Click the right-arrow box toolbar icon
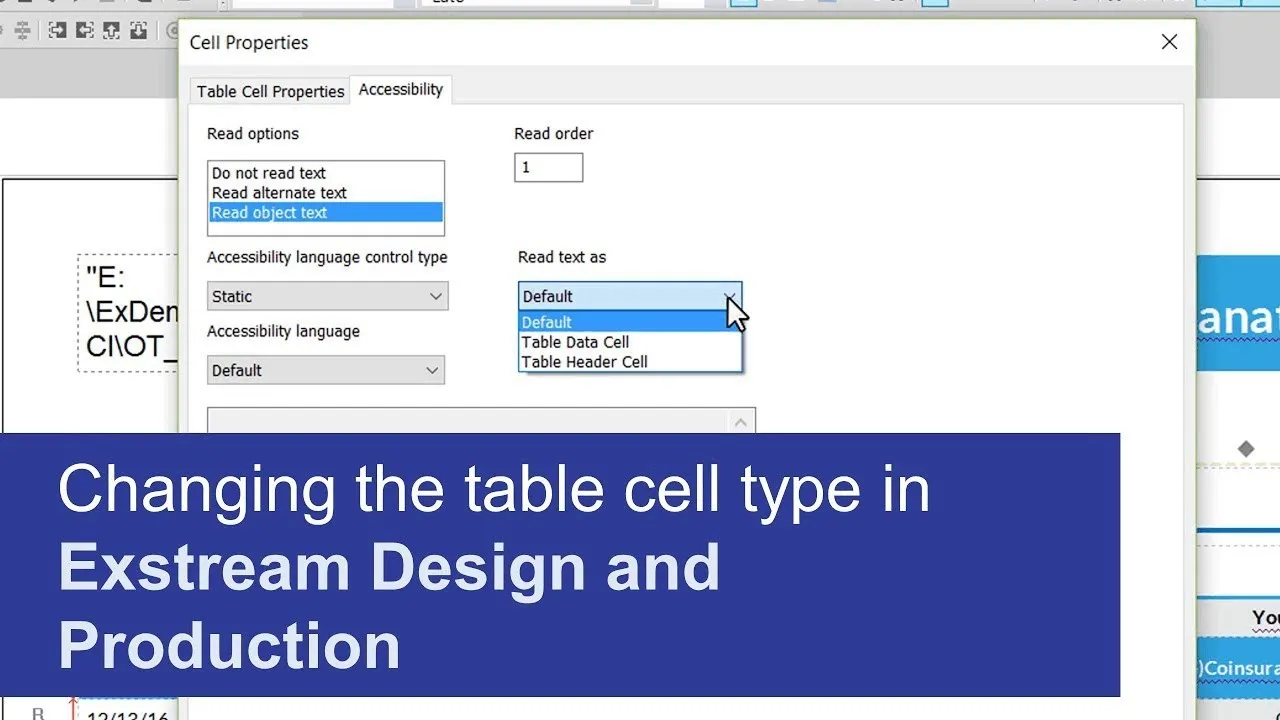This screenshot has width=1280, height=720. [x=58, y=30]
